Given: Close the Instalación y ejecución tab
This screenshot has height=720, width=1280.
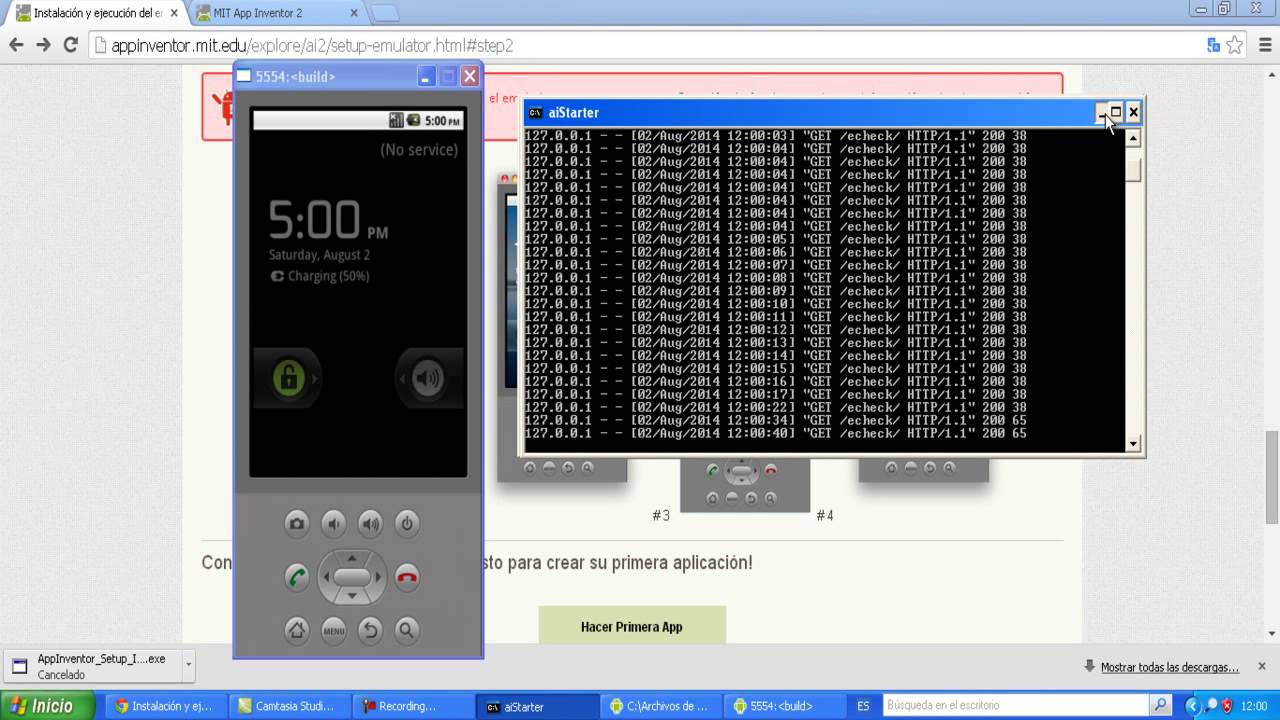Looking at the screenshot, I should coord(173,13).
